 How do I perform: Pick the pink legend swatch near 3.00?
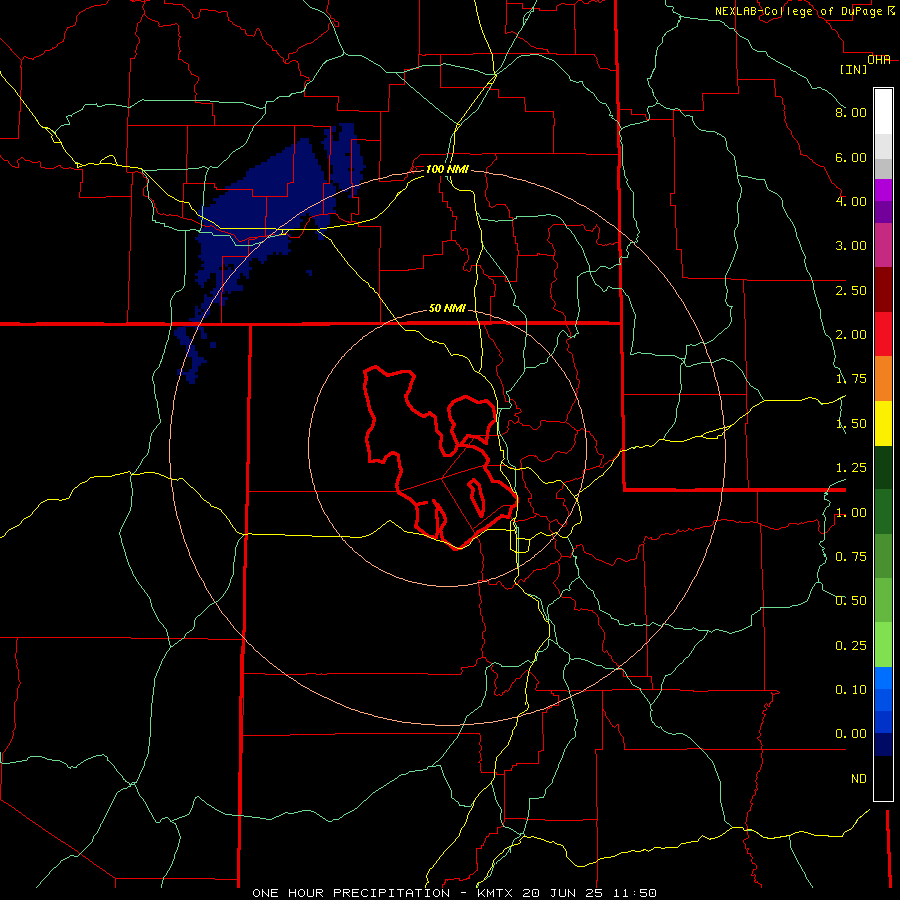[883, 245]
